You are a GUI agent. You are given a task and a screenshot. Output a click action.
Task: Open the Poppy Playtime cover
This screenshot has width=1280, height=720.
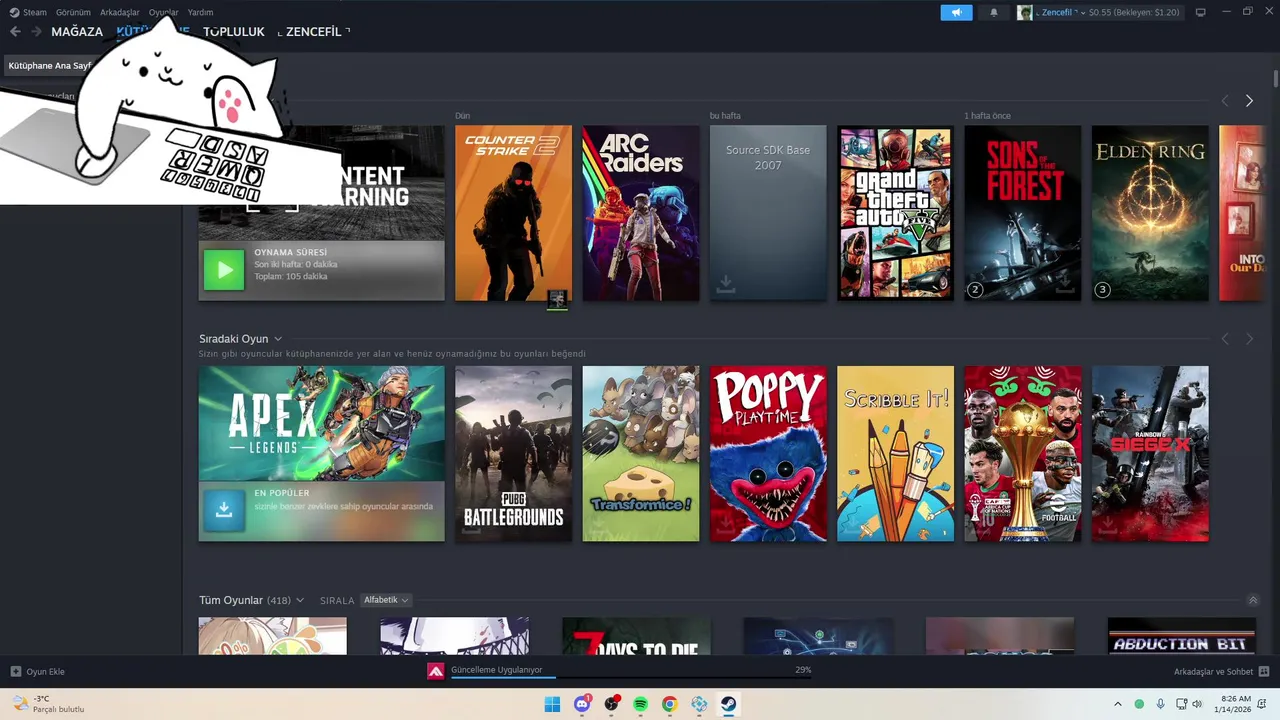(x=768, y=454)
